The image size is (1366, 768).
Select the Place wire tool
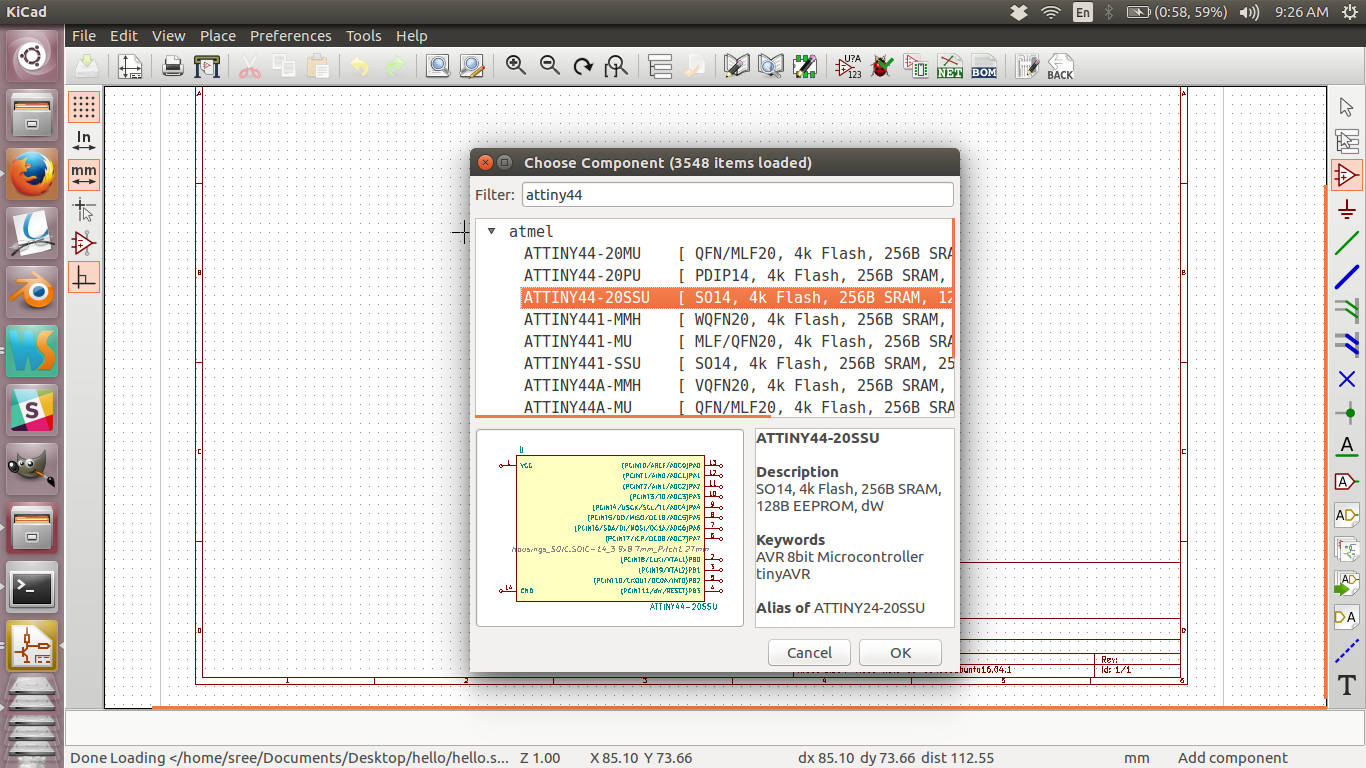pyautogui.click(x=1347, y=243)
